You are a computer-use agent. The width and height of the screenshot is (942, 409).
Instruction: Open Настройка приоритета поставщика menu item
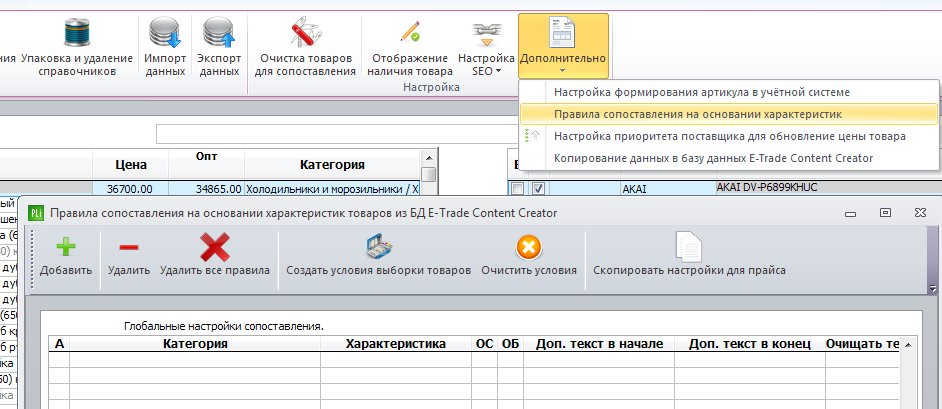point(730,136)
